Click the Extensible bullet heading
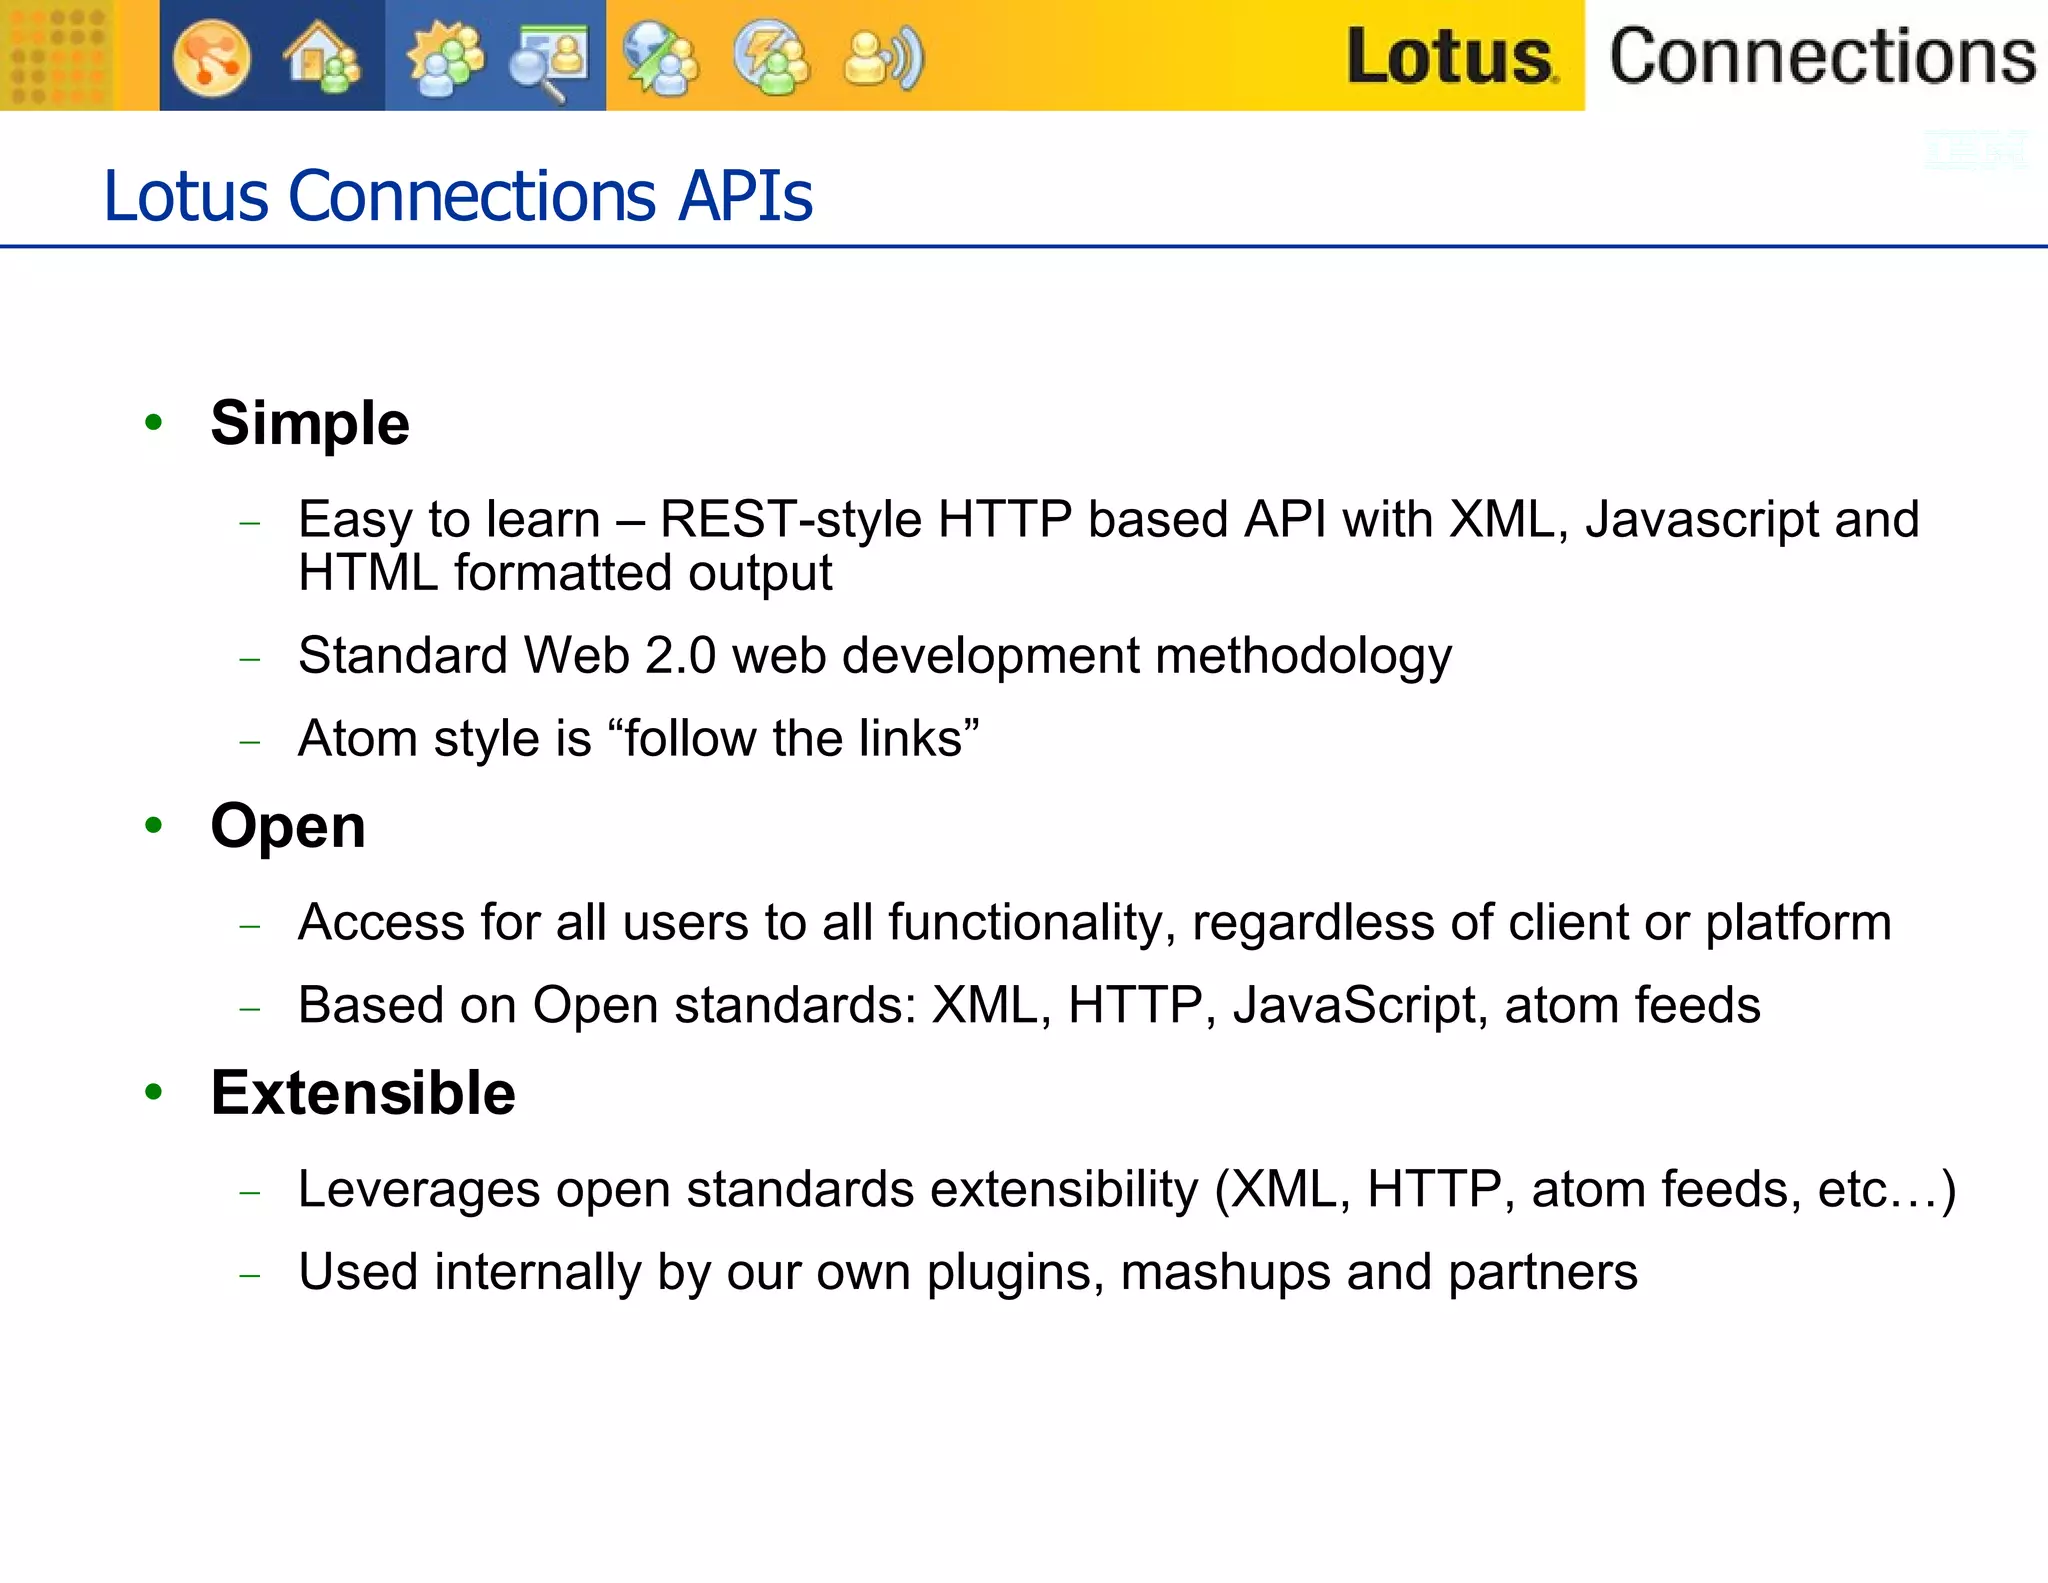Image resolution: width=2048 pixels, height=1583 pixels. pyautogui.click(x=363, y=1092)
